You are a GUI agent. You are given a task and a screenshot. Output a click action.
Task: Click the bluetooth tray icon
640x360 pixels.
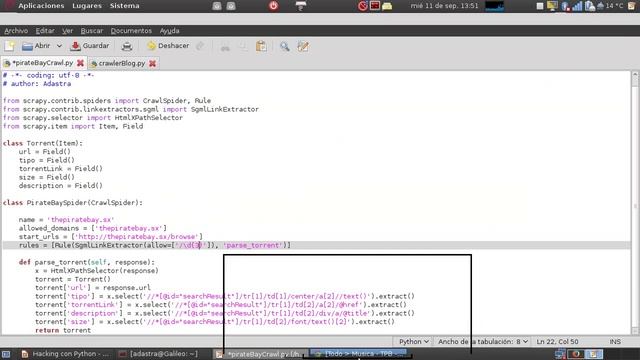[565, 6]
